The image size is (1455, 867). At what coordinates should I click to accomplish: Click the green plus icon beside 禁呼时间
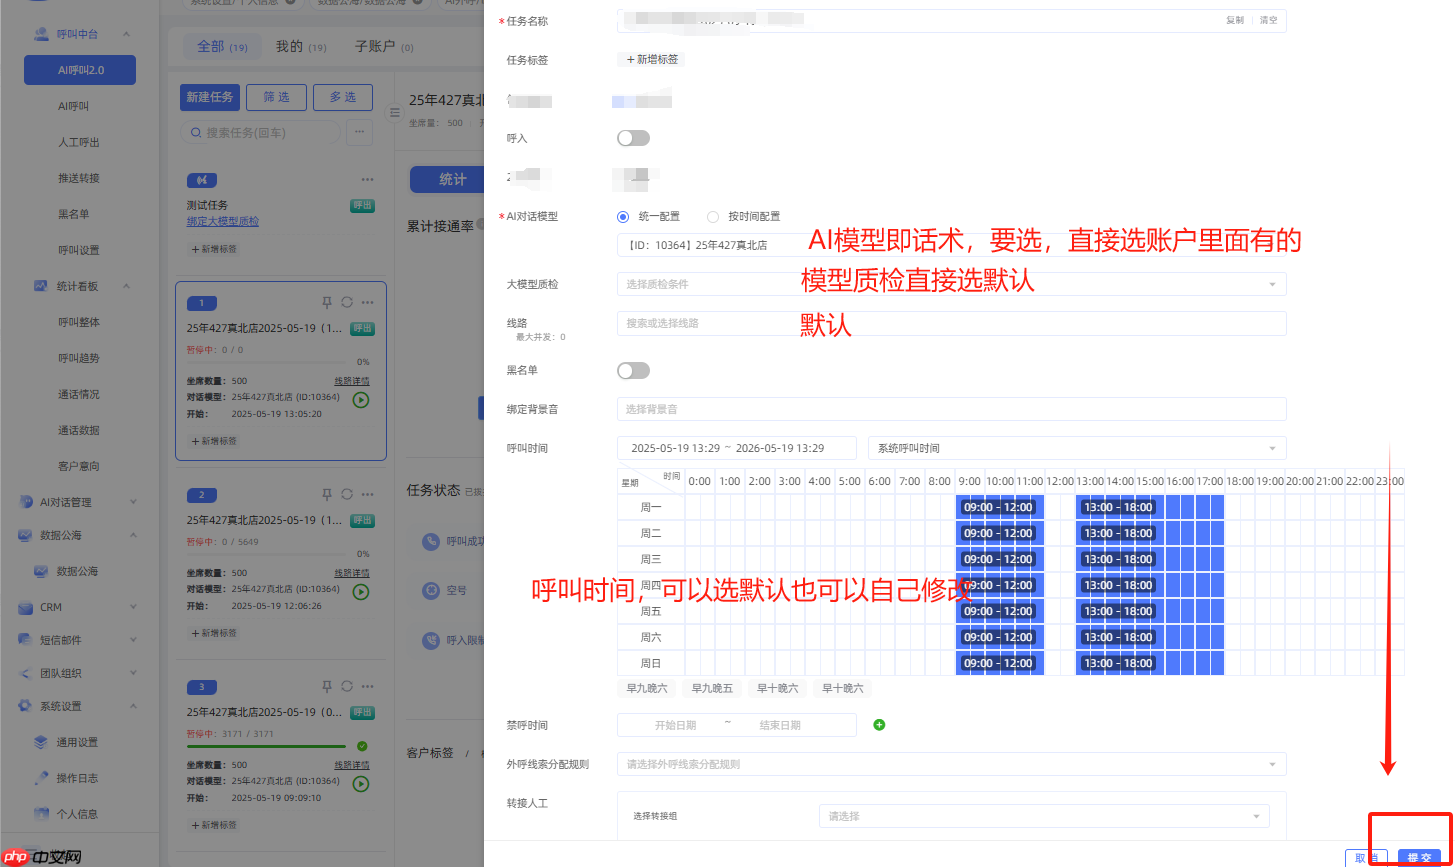(879, 725)
